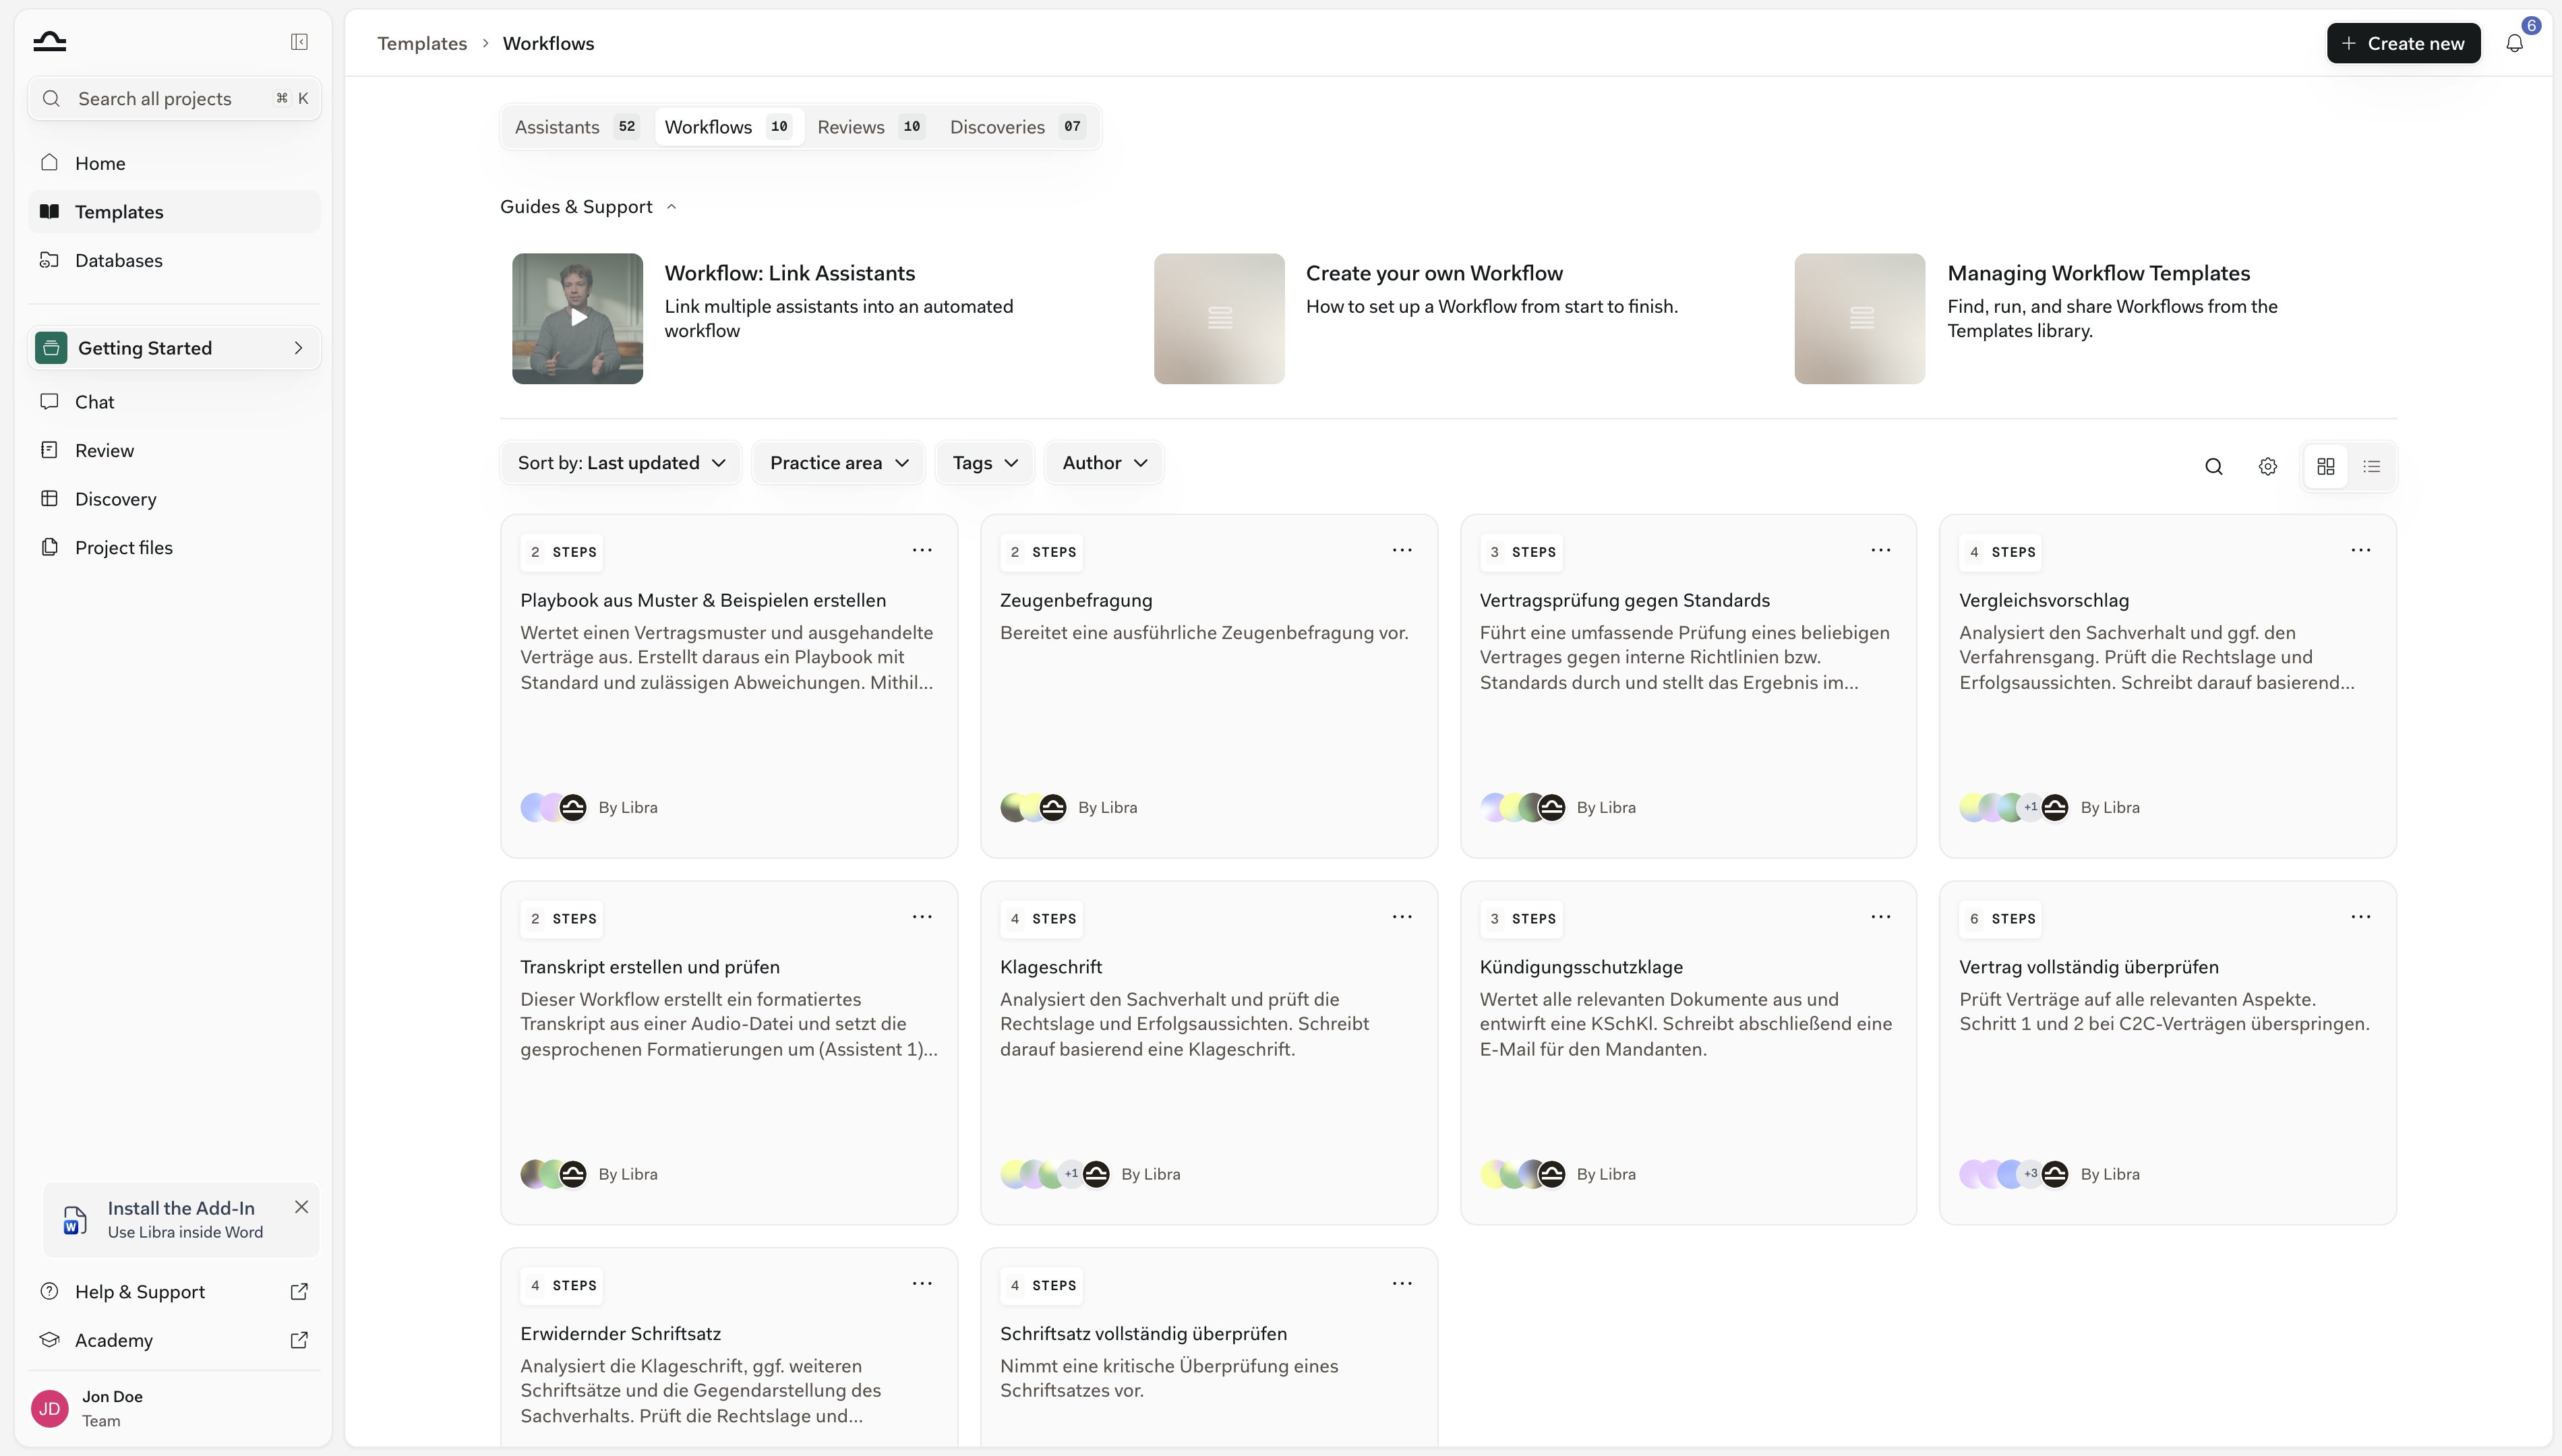The width and height of the screenshot is (2562, 1456).
Task: Open the more options menu on the Vergleichsvorschlag card
Action: click(x=2360, y=550)
